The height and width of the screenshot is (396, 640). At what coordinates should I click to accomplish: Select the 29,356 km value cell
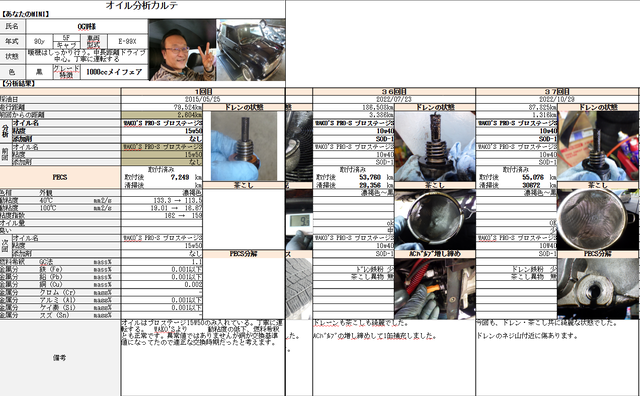(x=370, y=185)
